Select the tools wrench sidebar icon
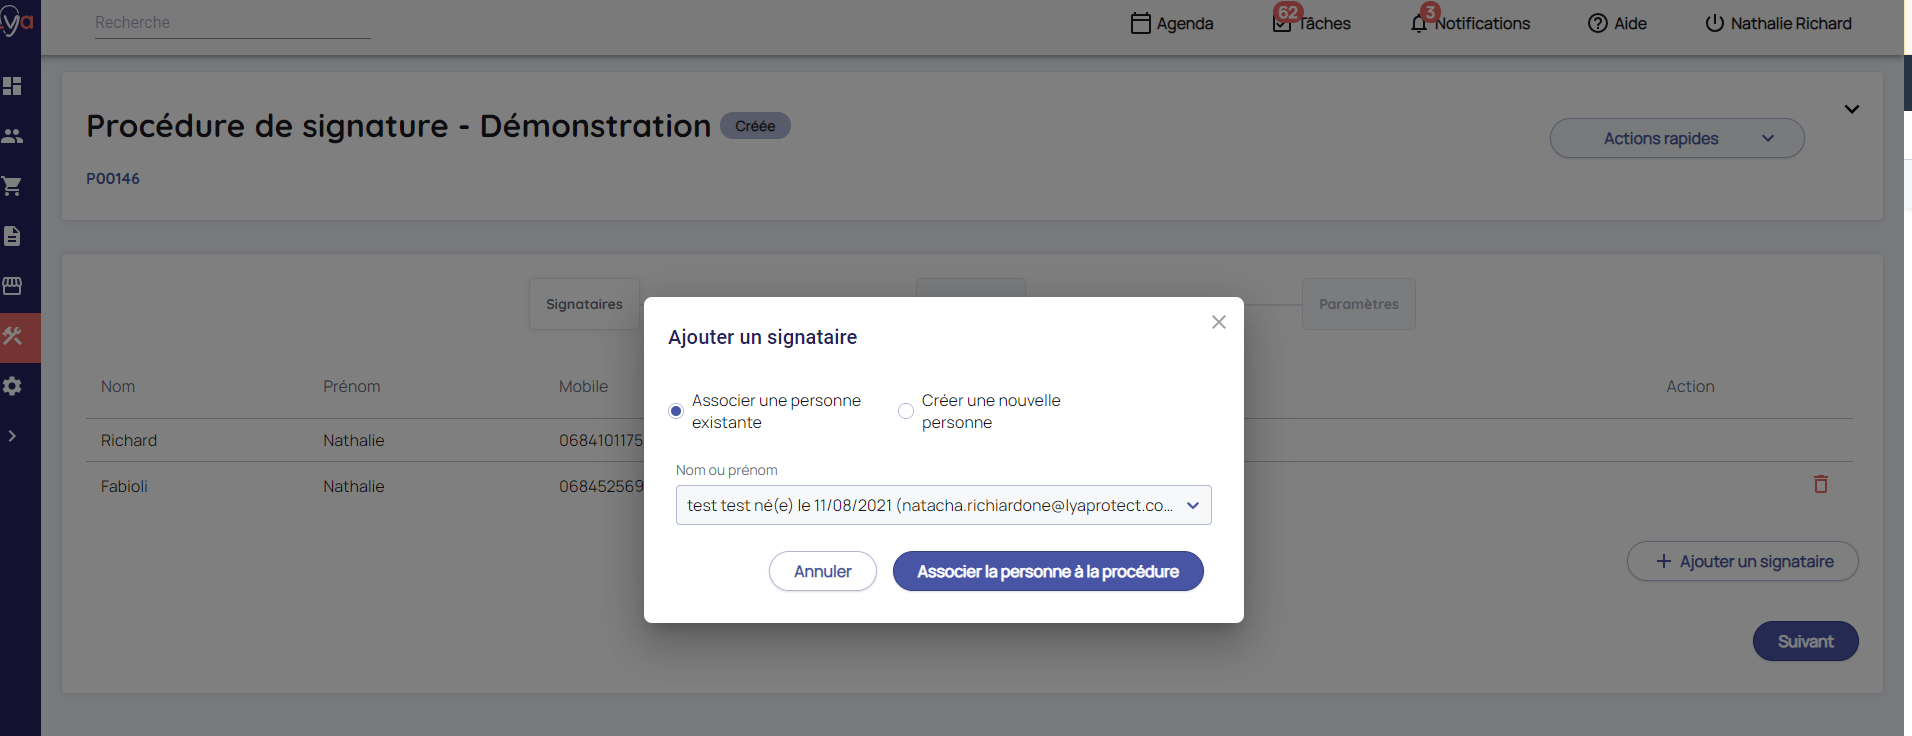This screenshot has height=736, width=1912. coord(12,337)
